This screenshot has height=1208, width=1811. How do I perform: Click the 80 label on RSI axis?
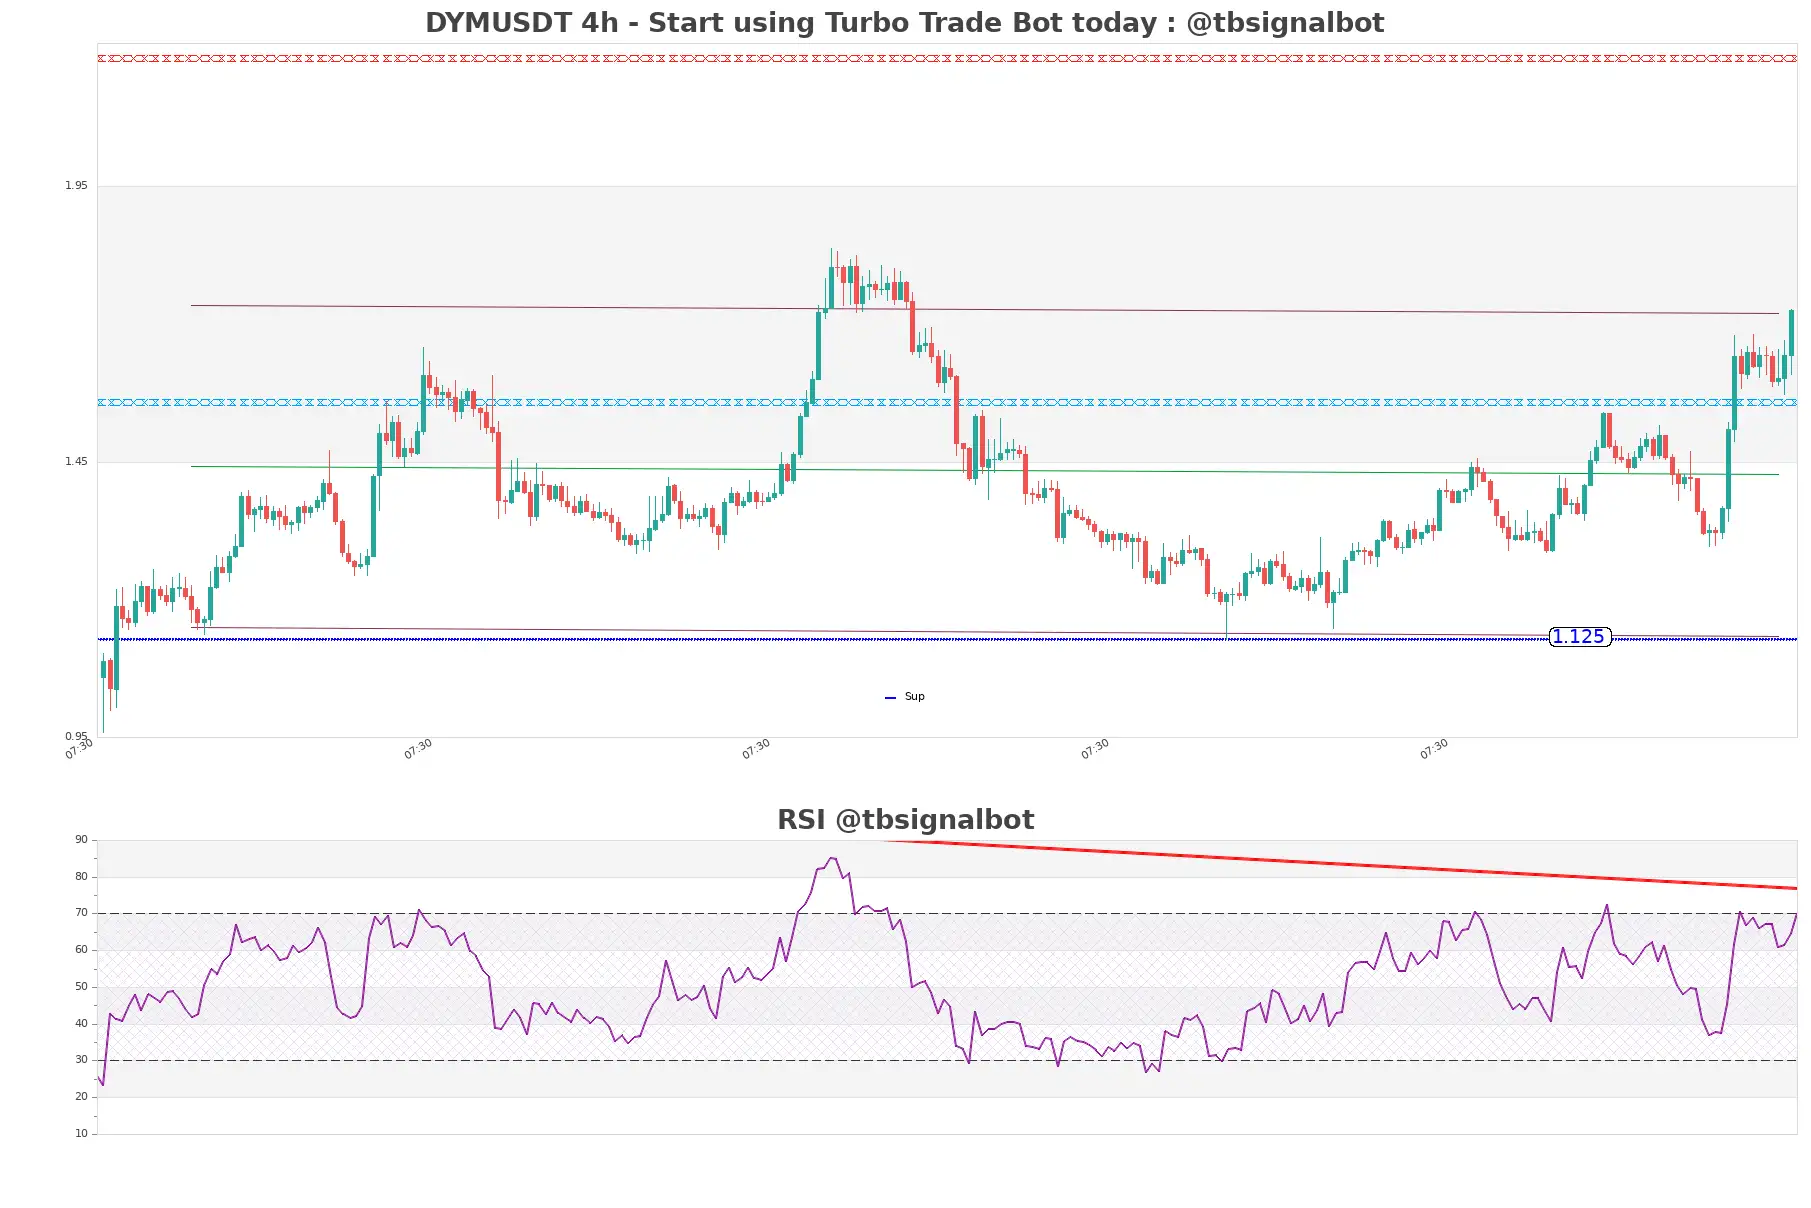81,877
